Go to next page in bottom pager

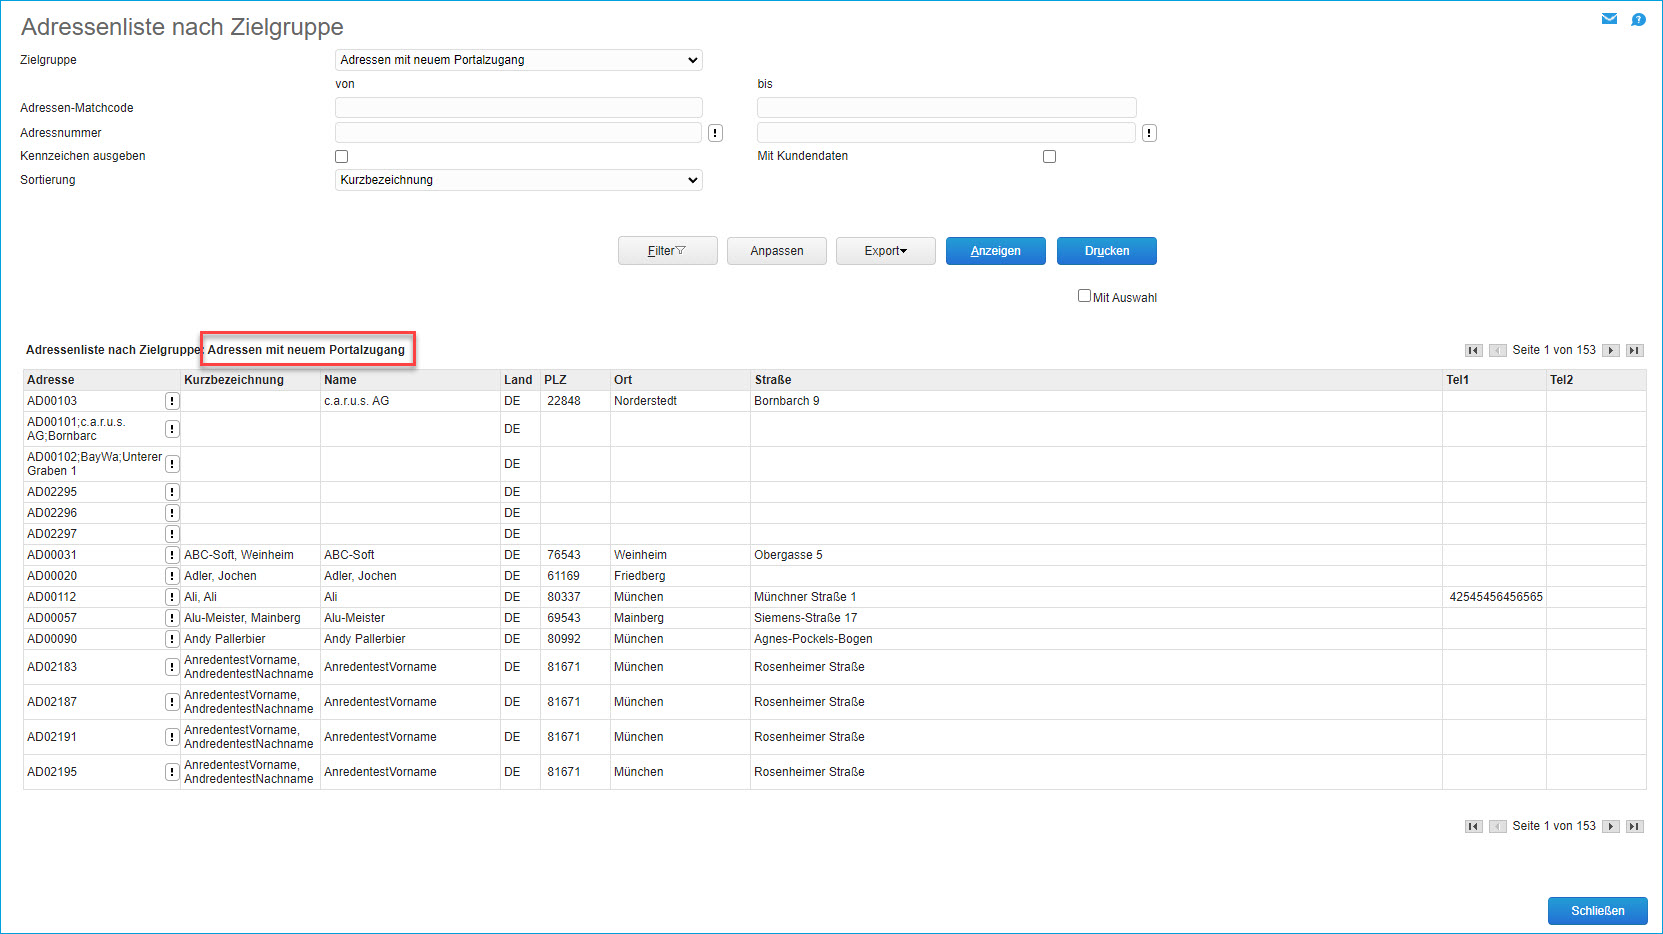1610,826
